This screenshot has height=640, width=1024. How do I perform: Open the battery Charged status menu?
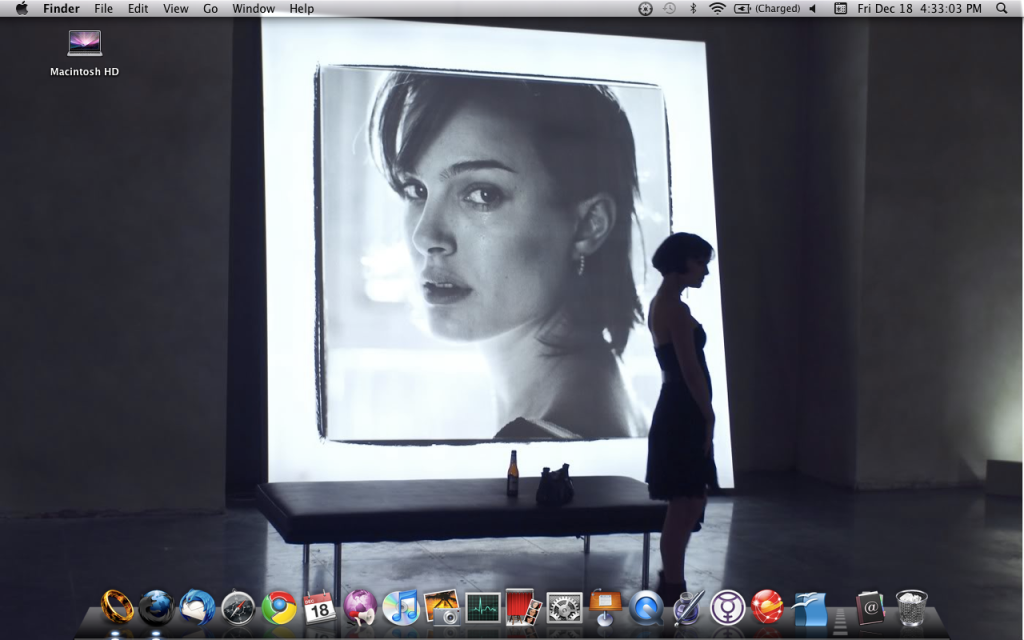[x=767, y=8]
